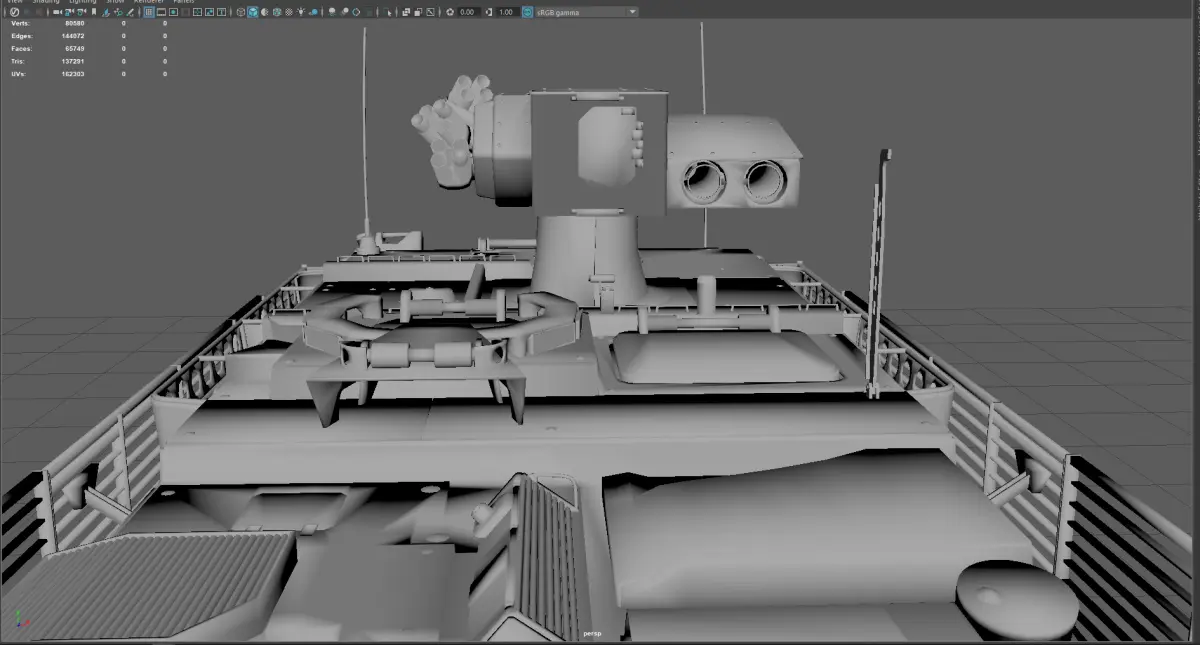Open the Shading panel menu
This screenshot has width=1200, height=645.
[46, 2]
